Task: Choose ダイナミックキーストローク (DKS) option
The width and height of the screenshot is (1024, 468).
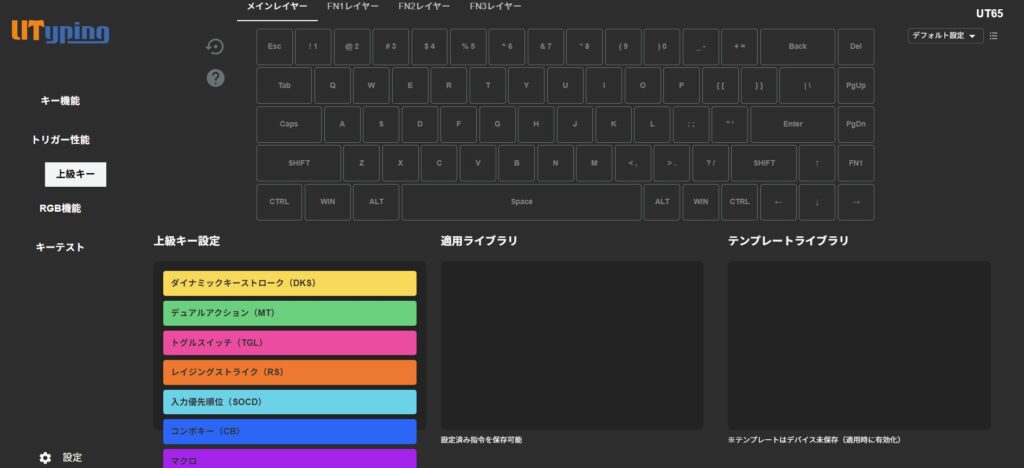Action: (x=289, y=283)
